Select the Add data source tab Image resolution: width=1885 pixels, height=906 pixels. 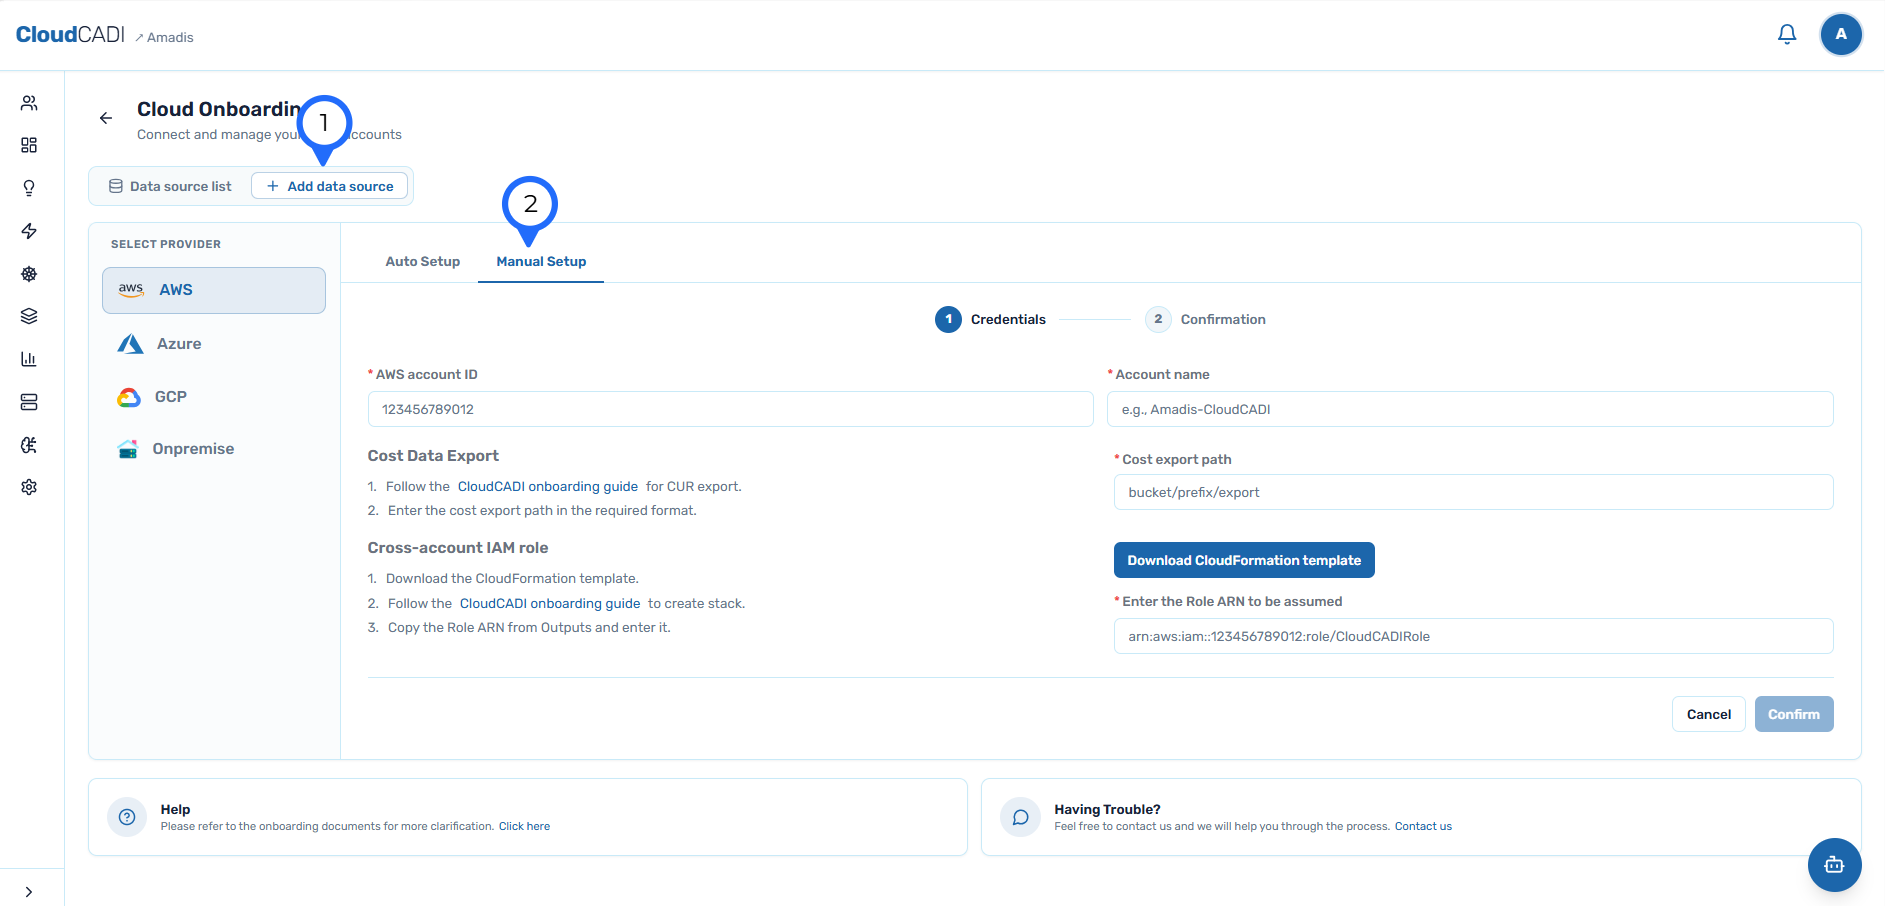tap(330, 186)
